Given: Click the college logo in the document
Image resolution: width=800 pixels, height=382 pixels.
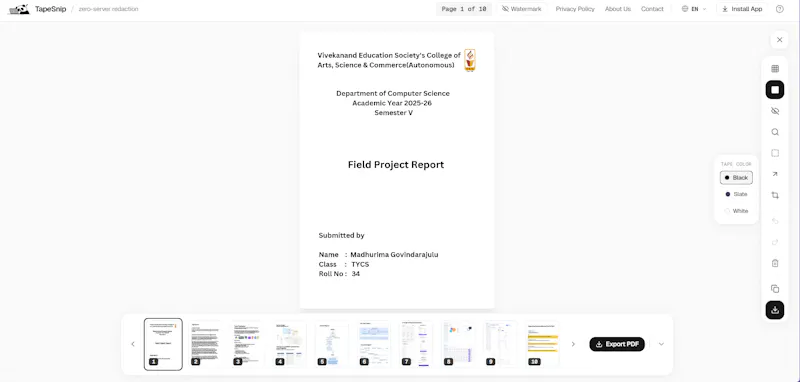Looking at the screenshot, I should [470, 60].
